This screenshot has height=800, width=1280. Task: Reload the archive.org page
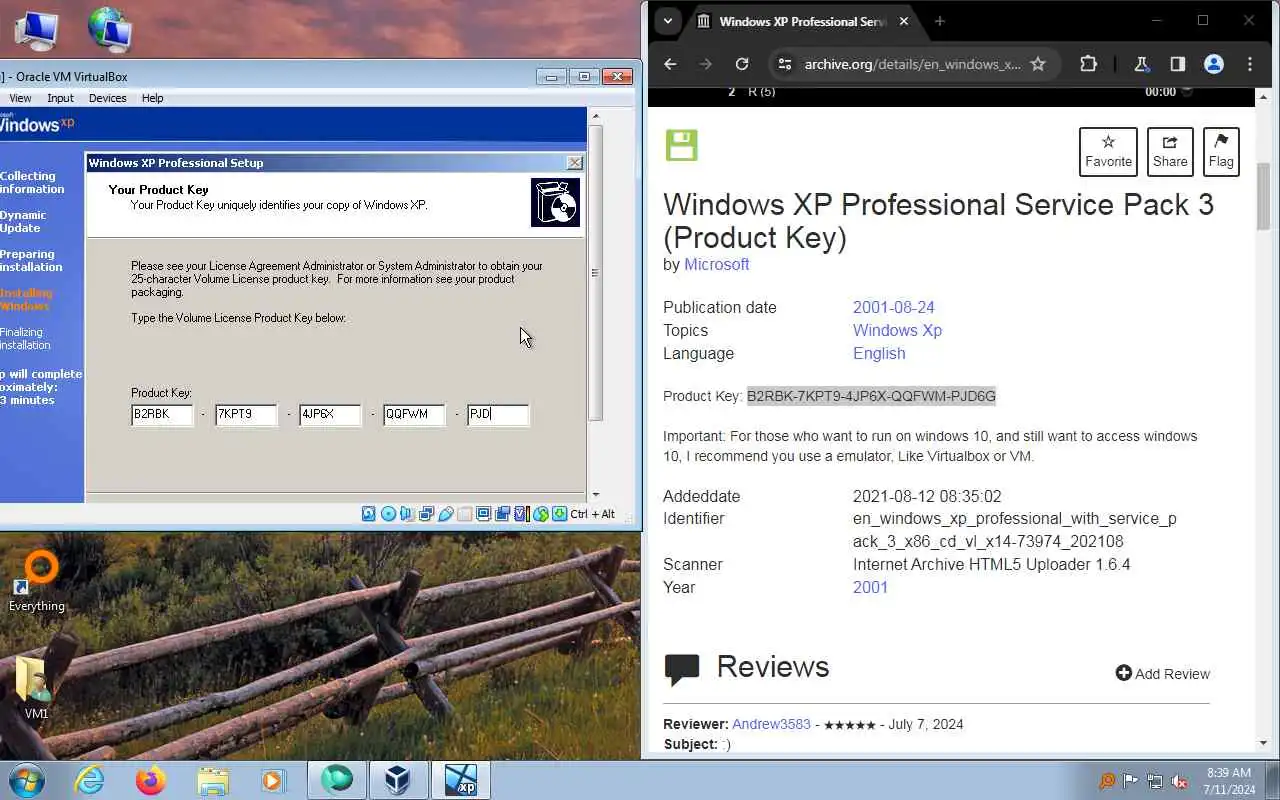pos(742,64)
